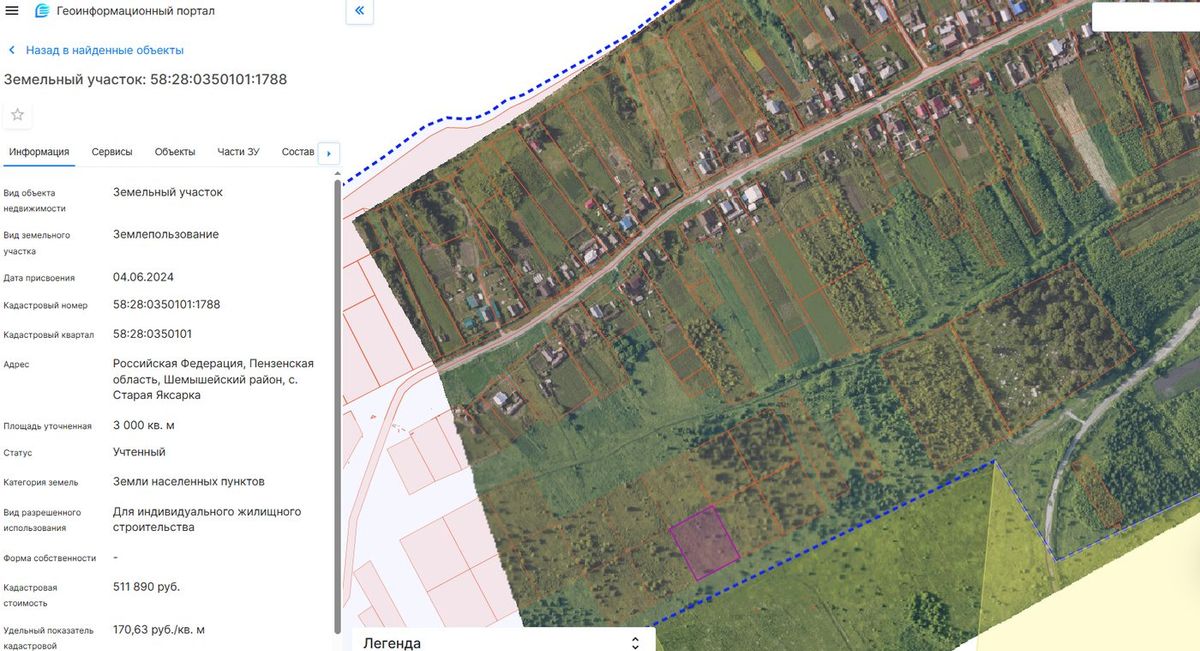Select the value Землепользование
This screenshot has width=1200, height=651.
(166, 235)
